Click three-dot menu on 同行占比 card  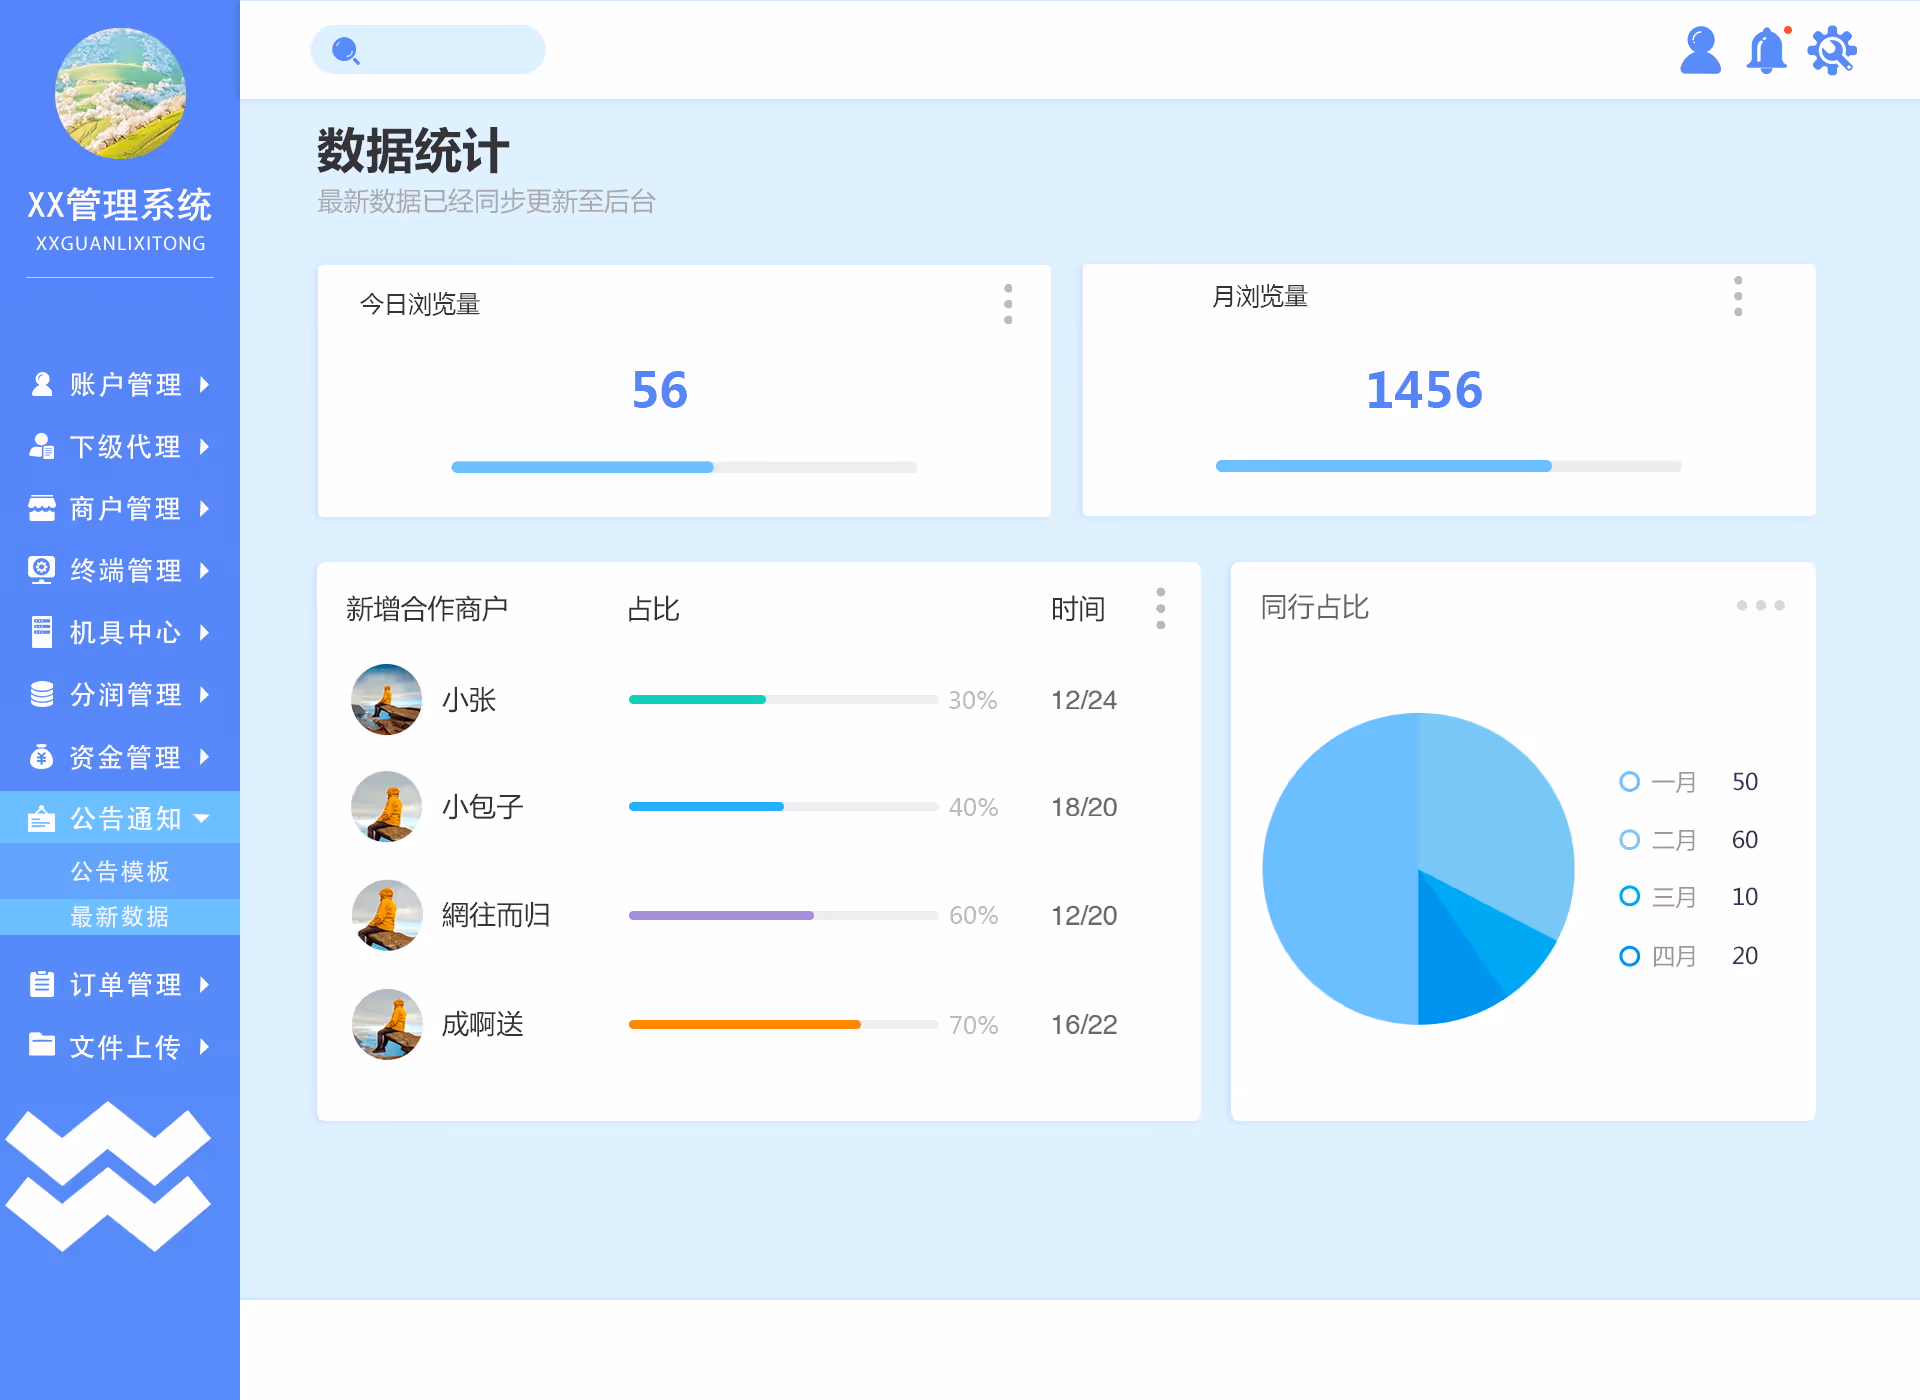[x=1760, y=606]
